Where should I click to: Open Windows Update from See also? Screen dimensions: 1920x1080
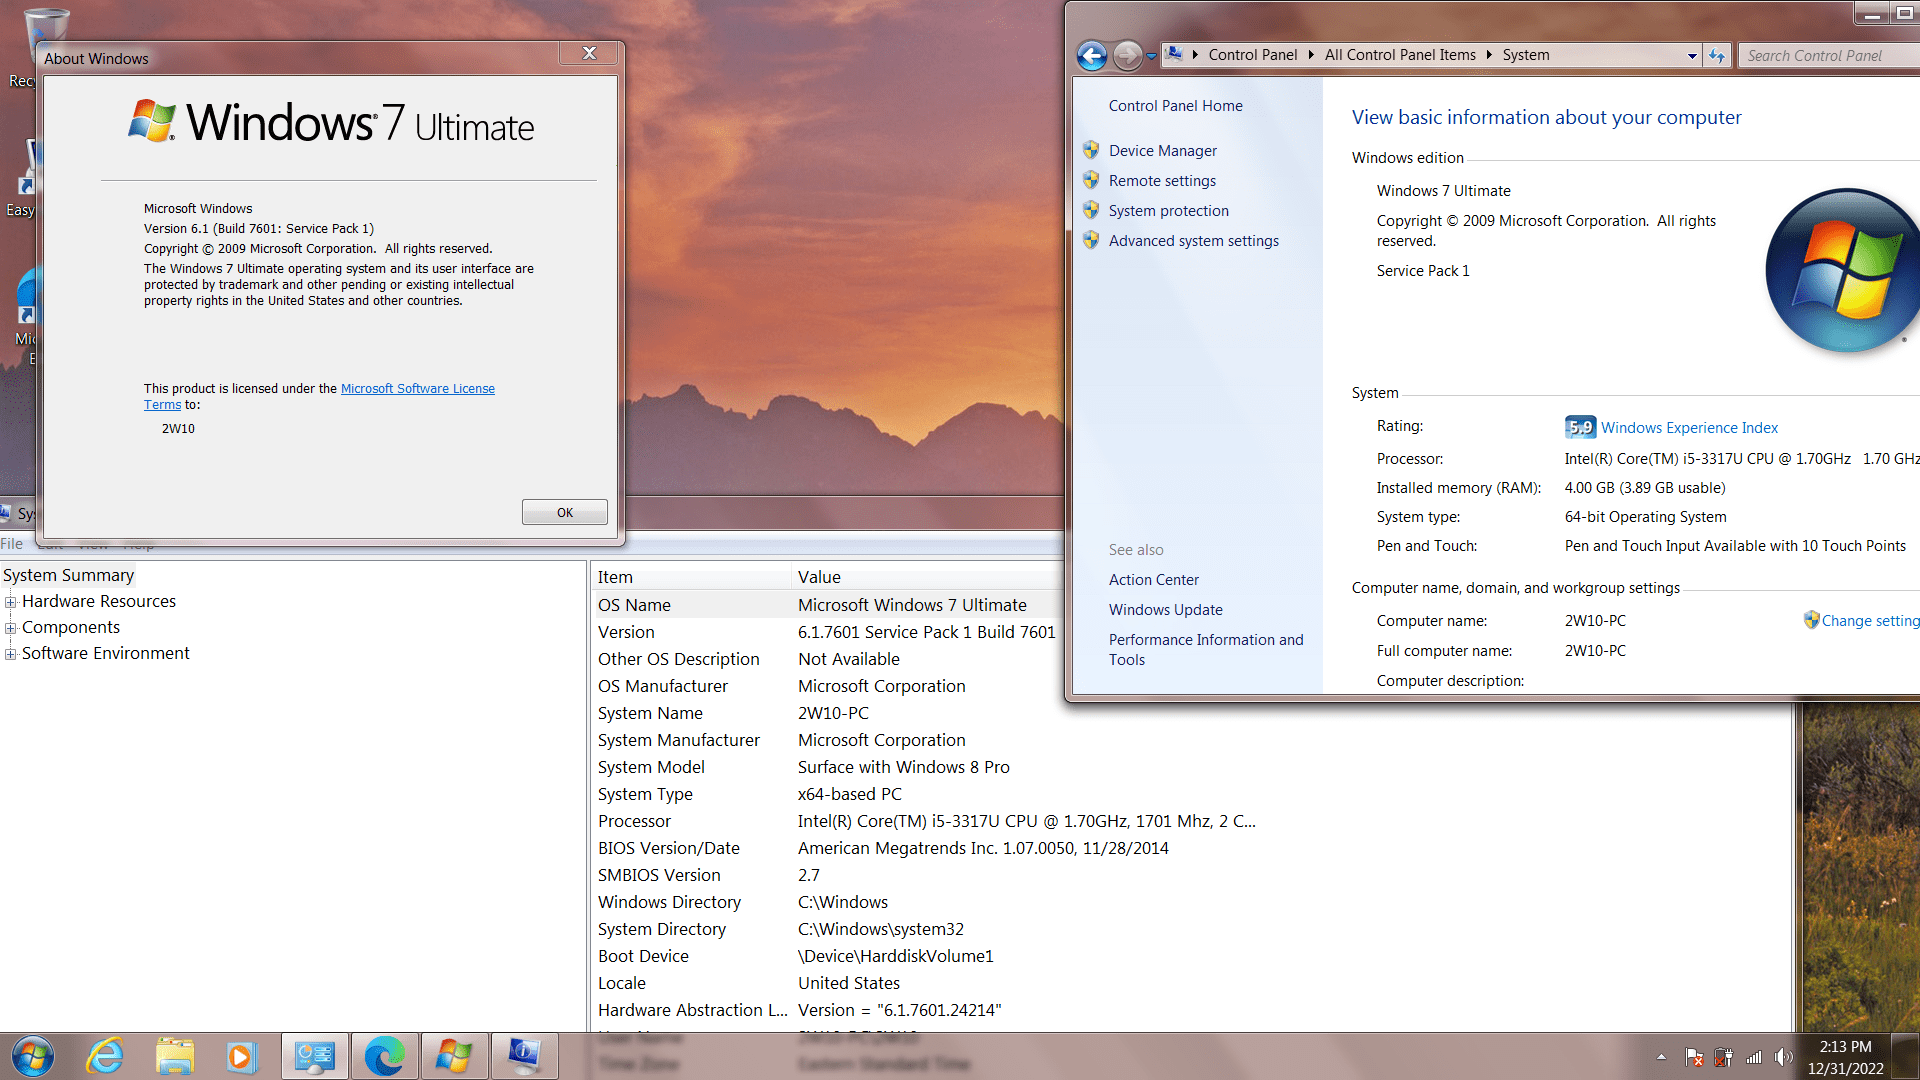pyautogui.click(x=1165, y=609)
